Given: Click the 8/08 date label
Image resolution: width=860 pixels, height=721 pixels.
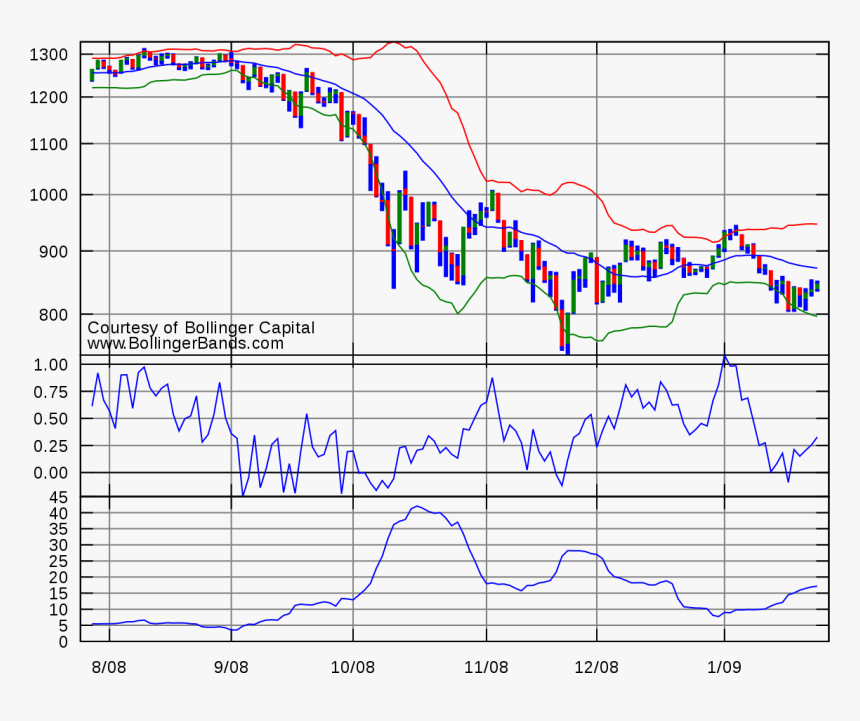Looking at the screenshot, I should pyautogui.click(x=109, y=668).
